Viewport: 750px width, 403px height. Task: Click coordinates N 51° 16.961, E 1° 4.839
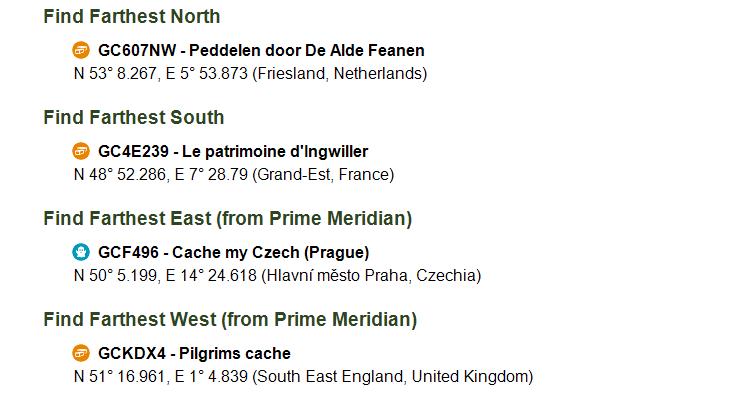point(161,376)
